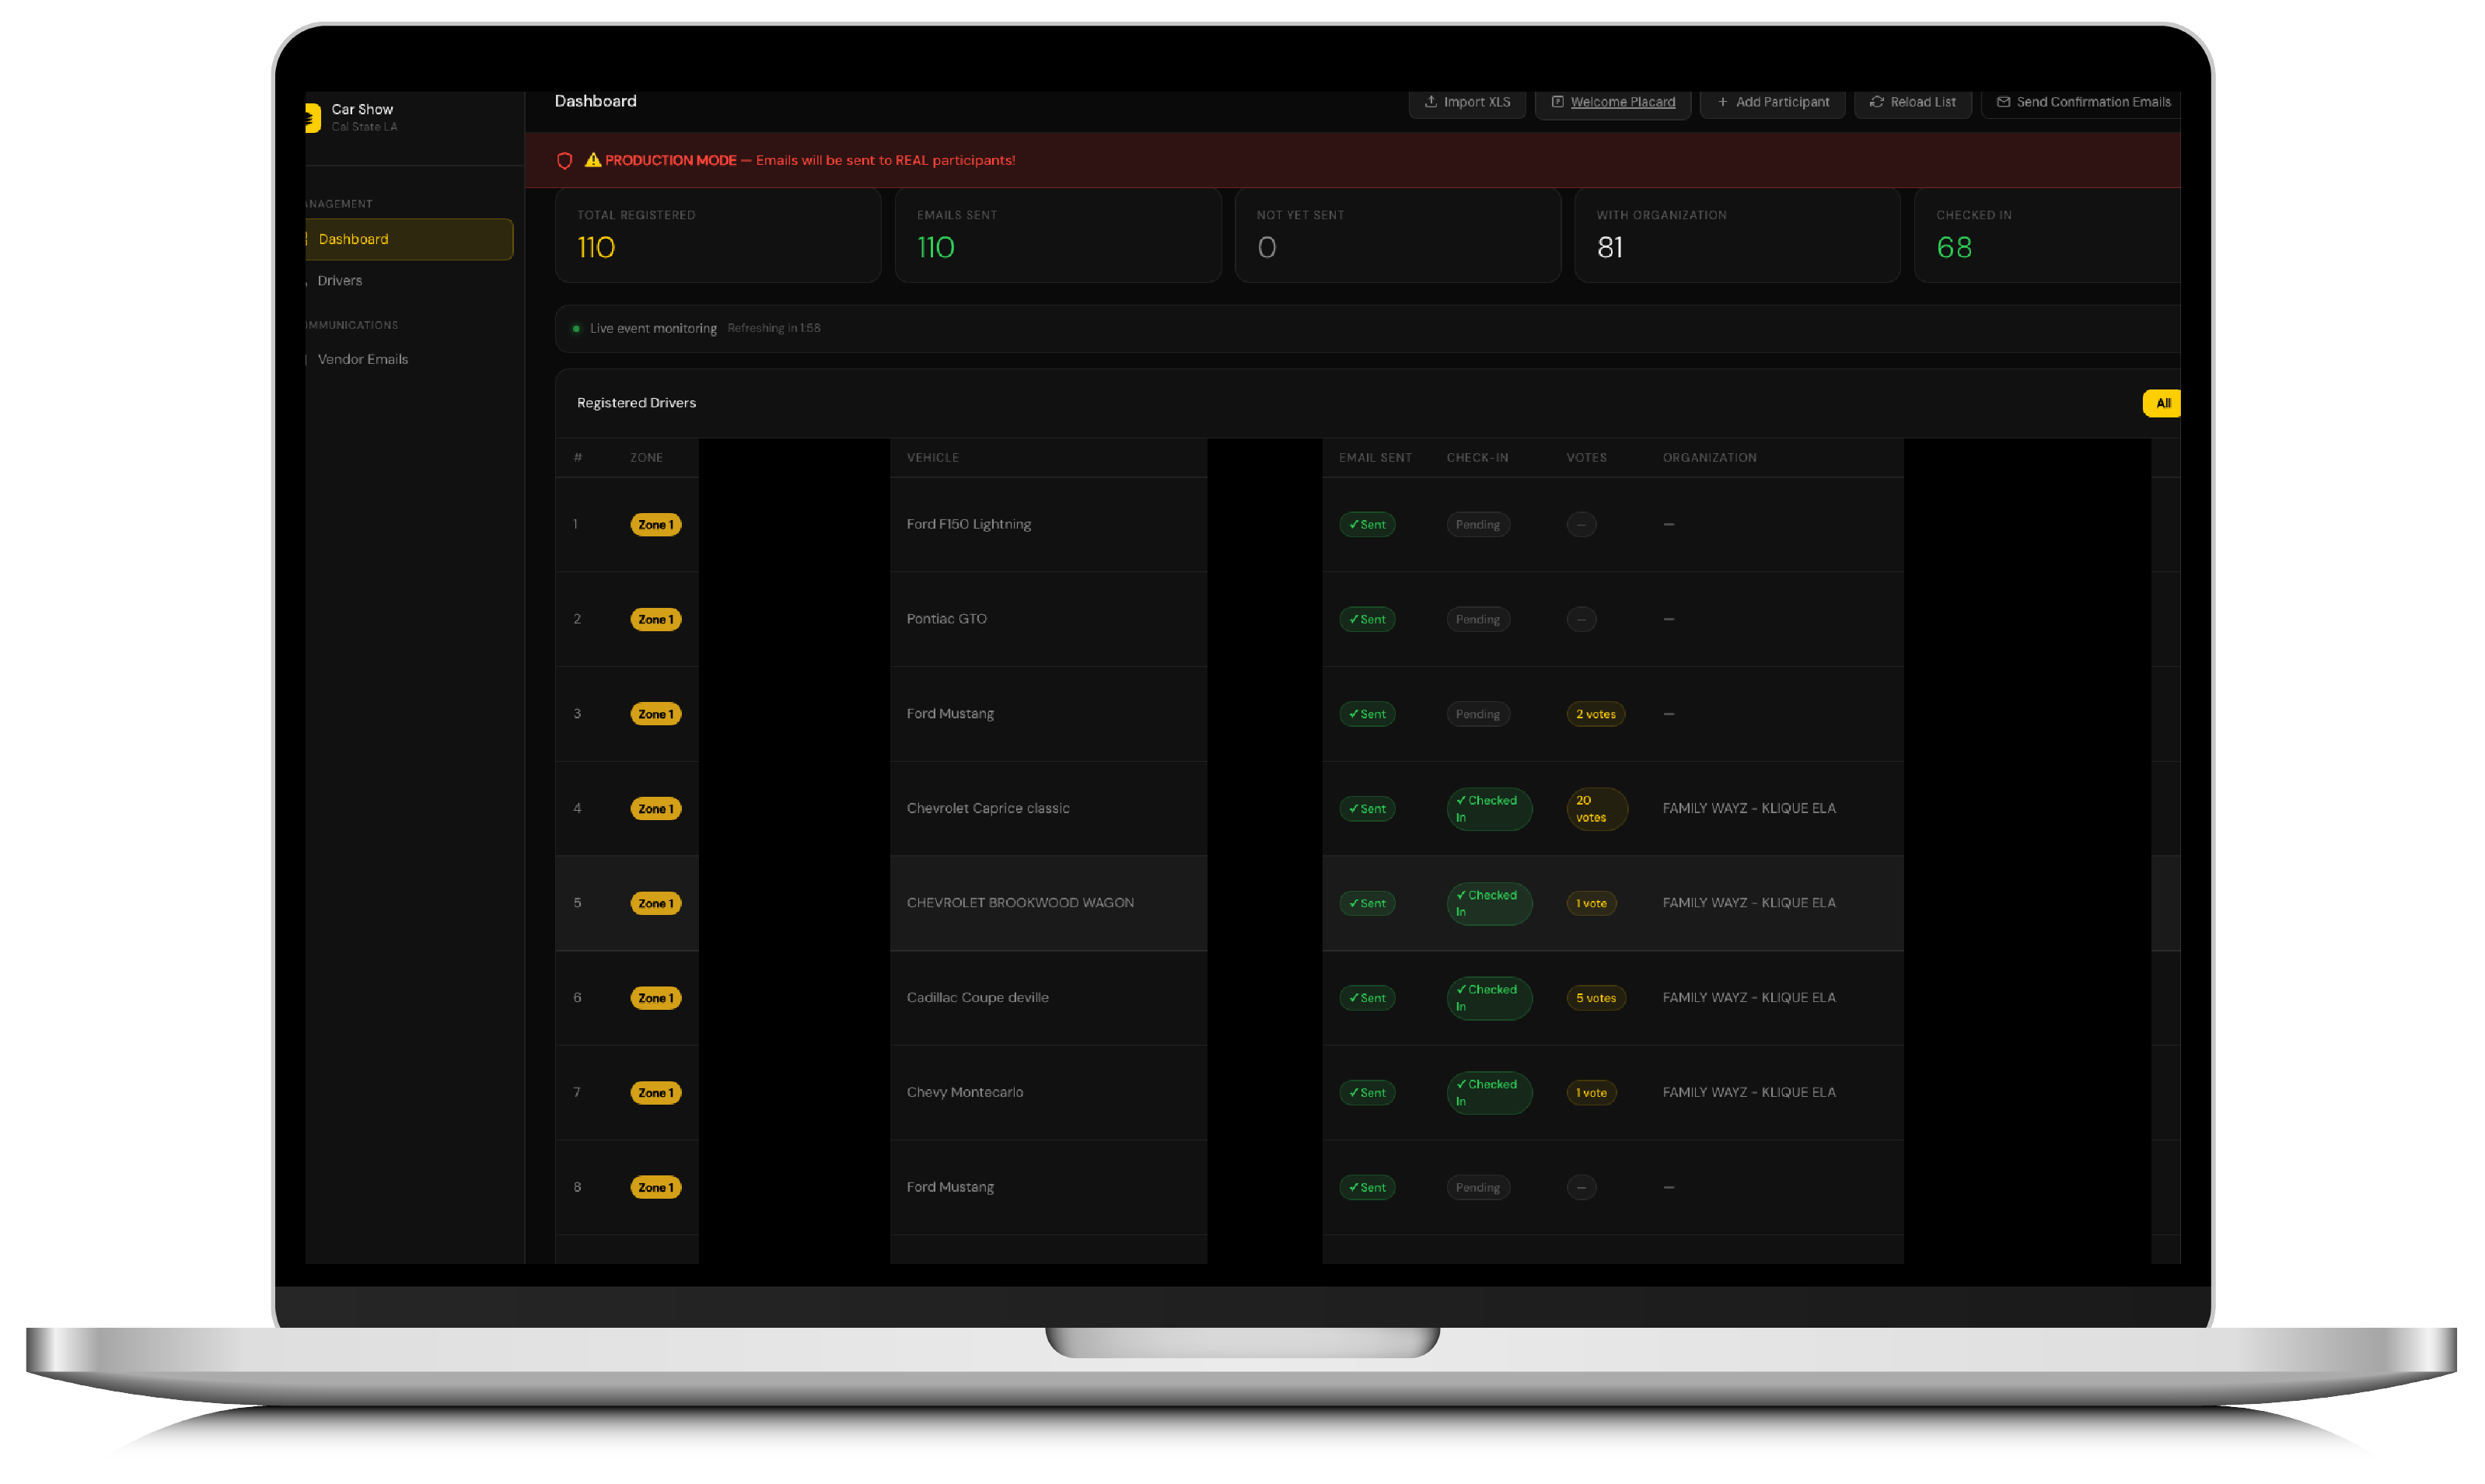Click the ZONE column header

point(646,458)
